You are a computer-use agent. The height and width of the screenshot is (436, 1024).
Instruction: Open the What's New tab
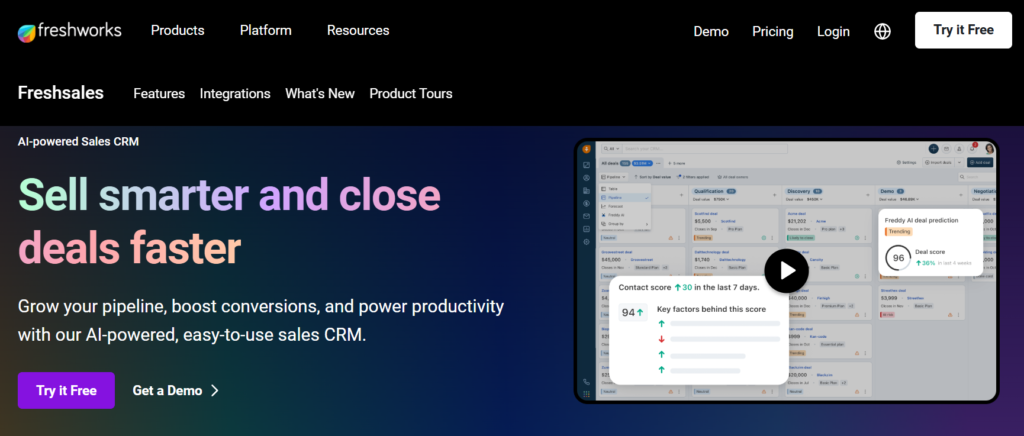pos(320,93)
